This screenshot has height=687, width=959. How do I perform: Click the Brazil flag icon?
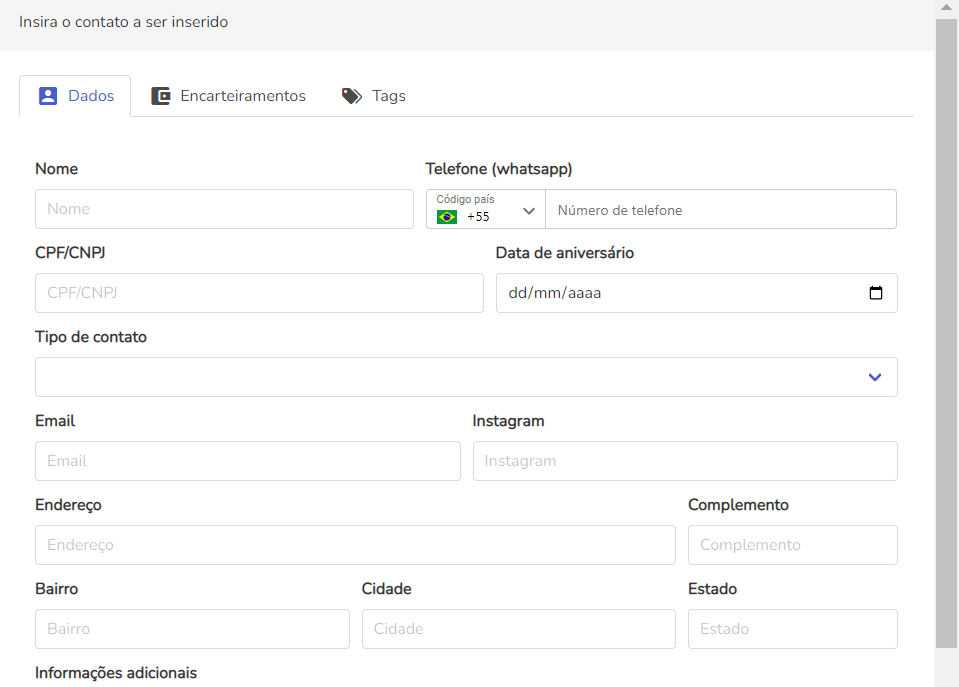(x=447, y=216)
